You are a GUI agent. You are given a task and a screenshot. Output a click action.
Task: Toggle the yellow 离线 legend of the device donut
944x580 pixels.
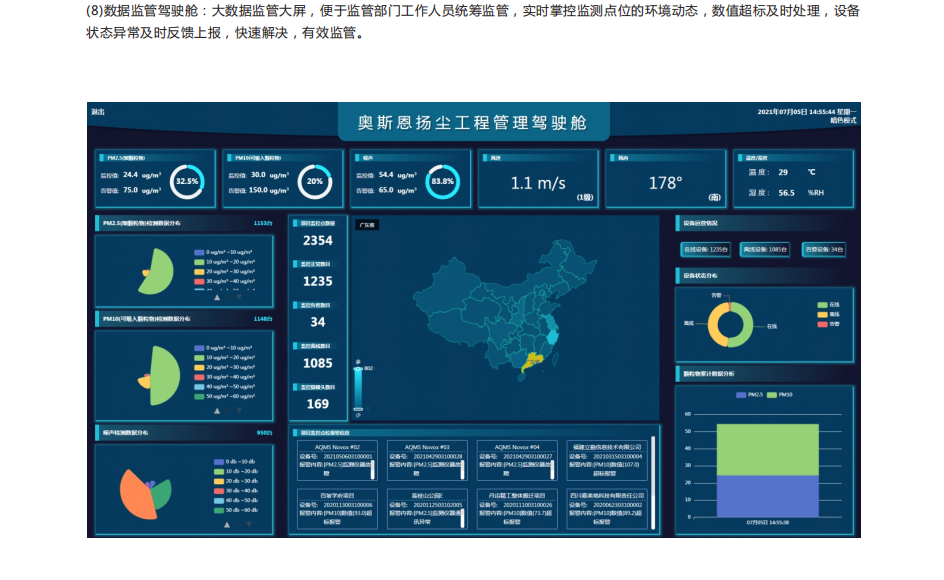tap(828, 314)
